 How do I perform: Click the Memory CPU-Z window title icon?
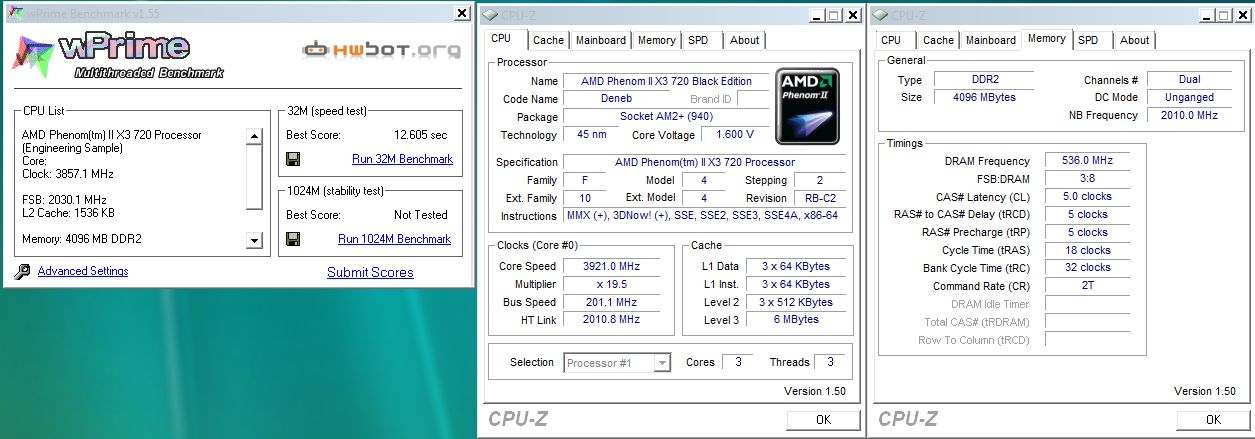point(879,15)
